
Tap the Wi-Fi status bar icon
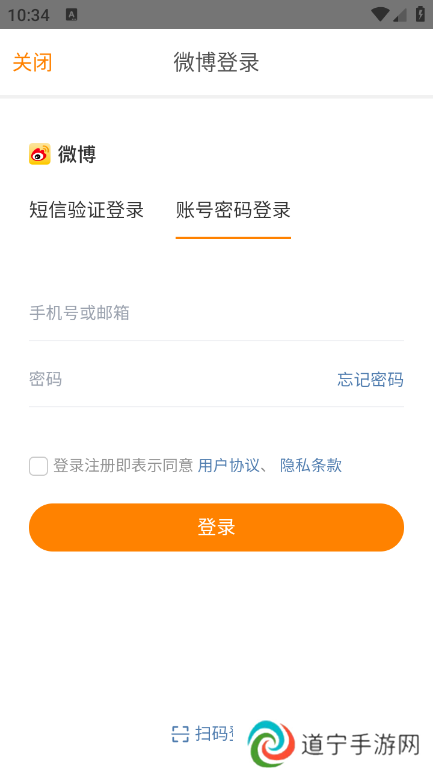click(380, 14)
